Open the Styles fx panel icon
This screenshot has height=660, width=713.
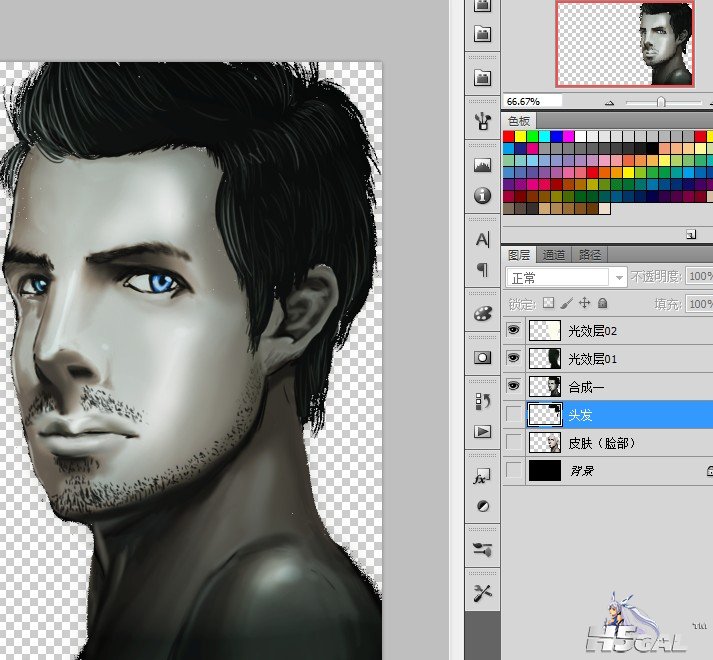point(483,476)
